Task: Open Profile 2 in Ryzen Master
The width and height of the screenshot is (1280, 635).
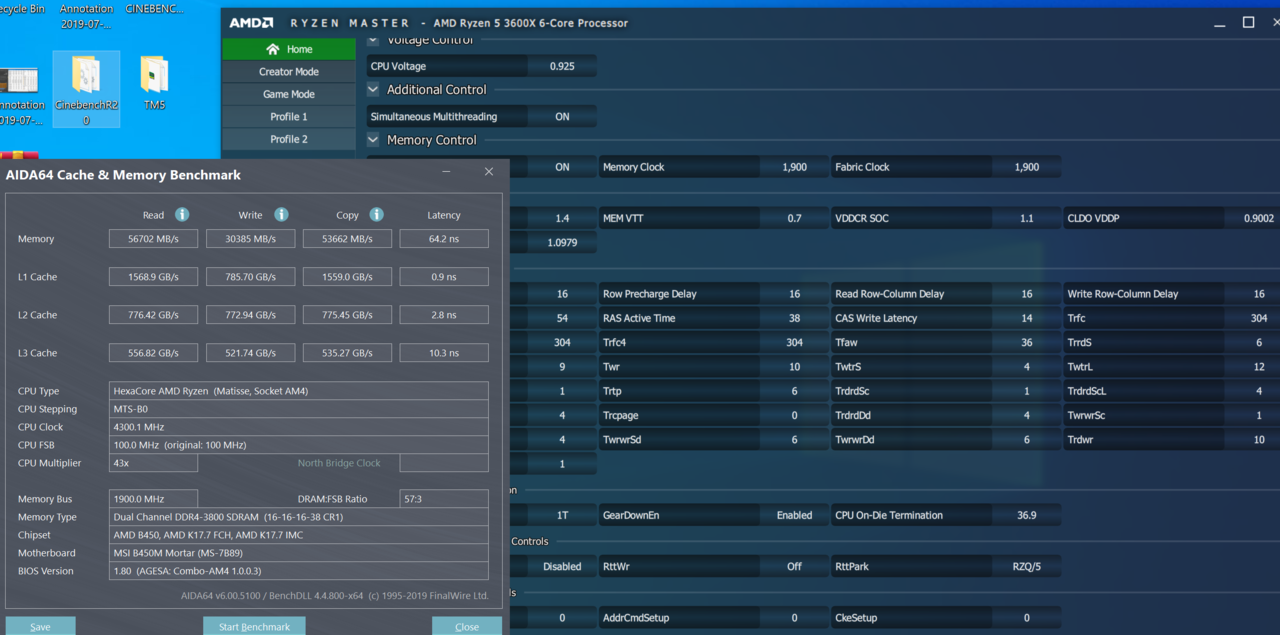Action: coord(289,139)
